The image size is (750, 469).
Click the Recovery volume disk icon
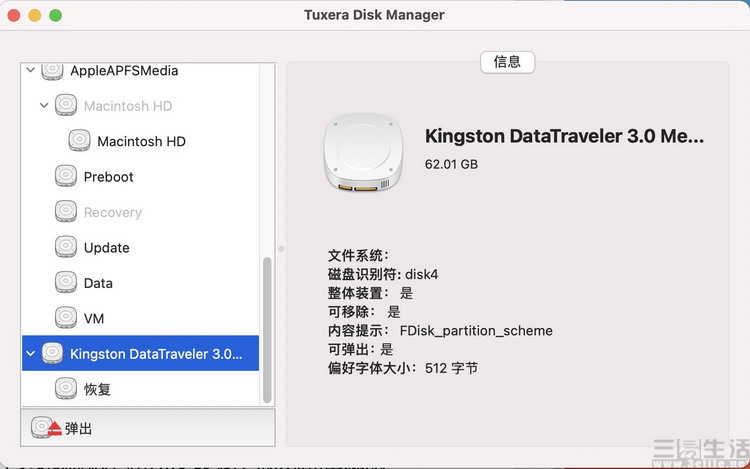coord(66,211)
